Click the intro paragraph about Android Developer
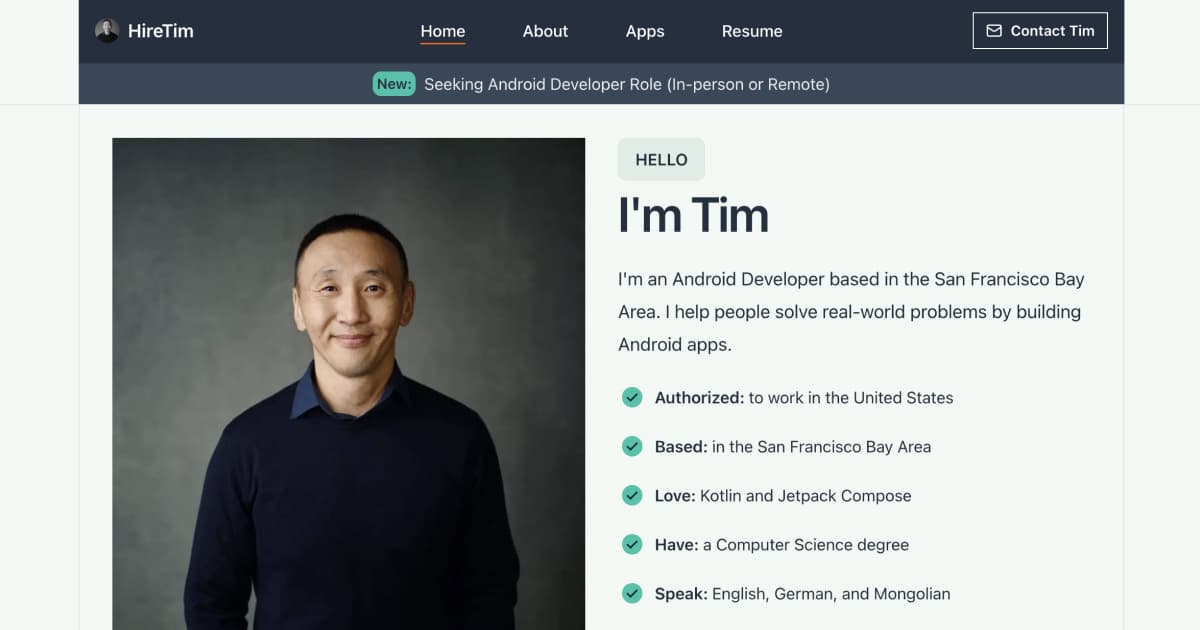This screenshot has width=1200, height=630. pyautogui.click(x=850, y=311)
